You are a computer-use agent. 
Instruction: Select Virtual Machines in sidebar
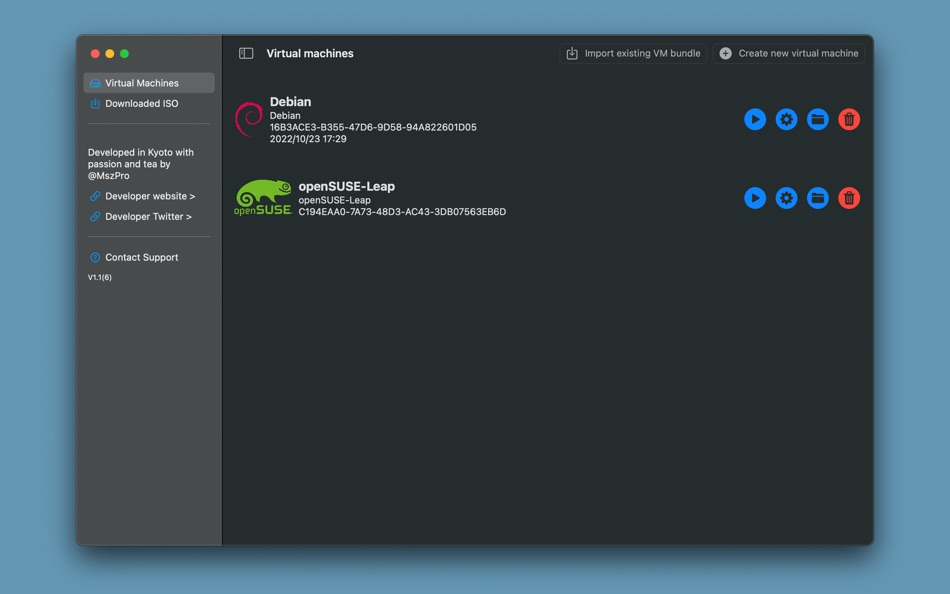pyautogui.click(x=149, y=83)
